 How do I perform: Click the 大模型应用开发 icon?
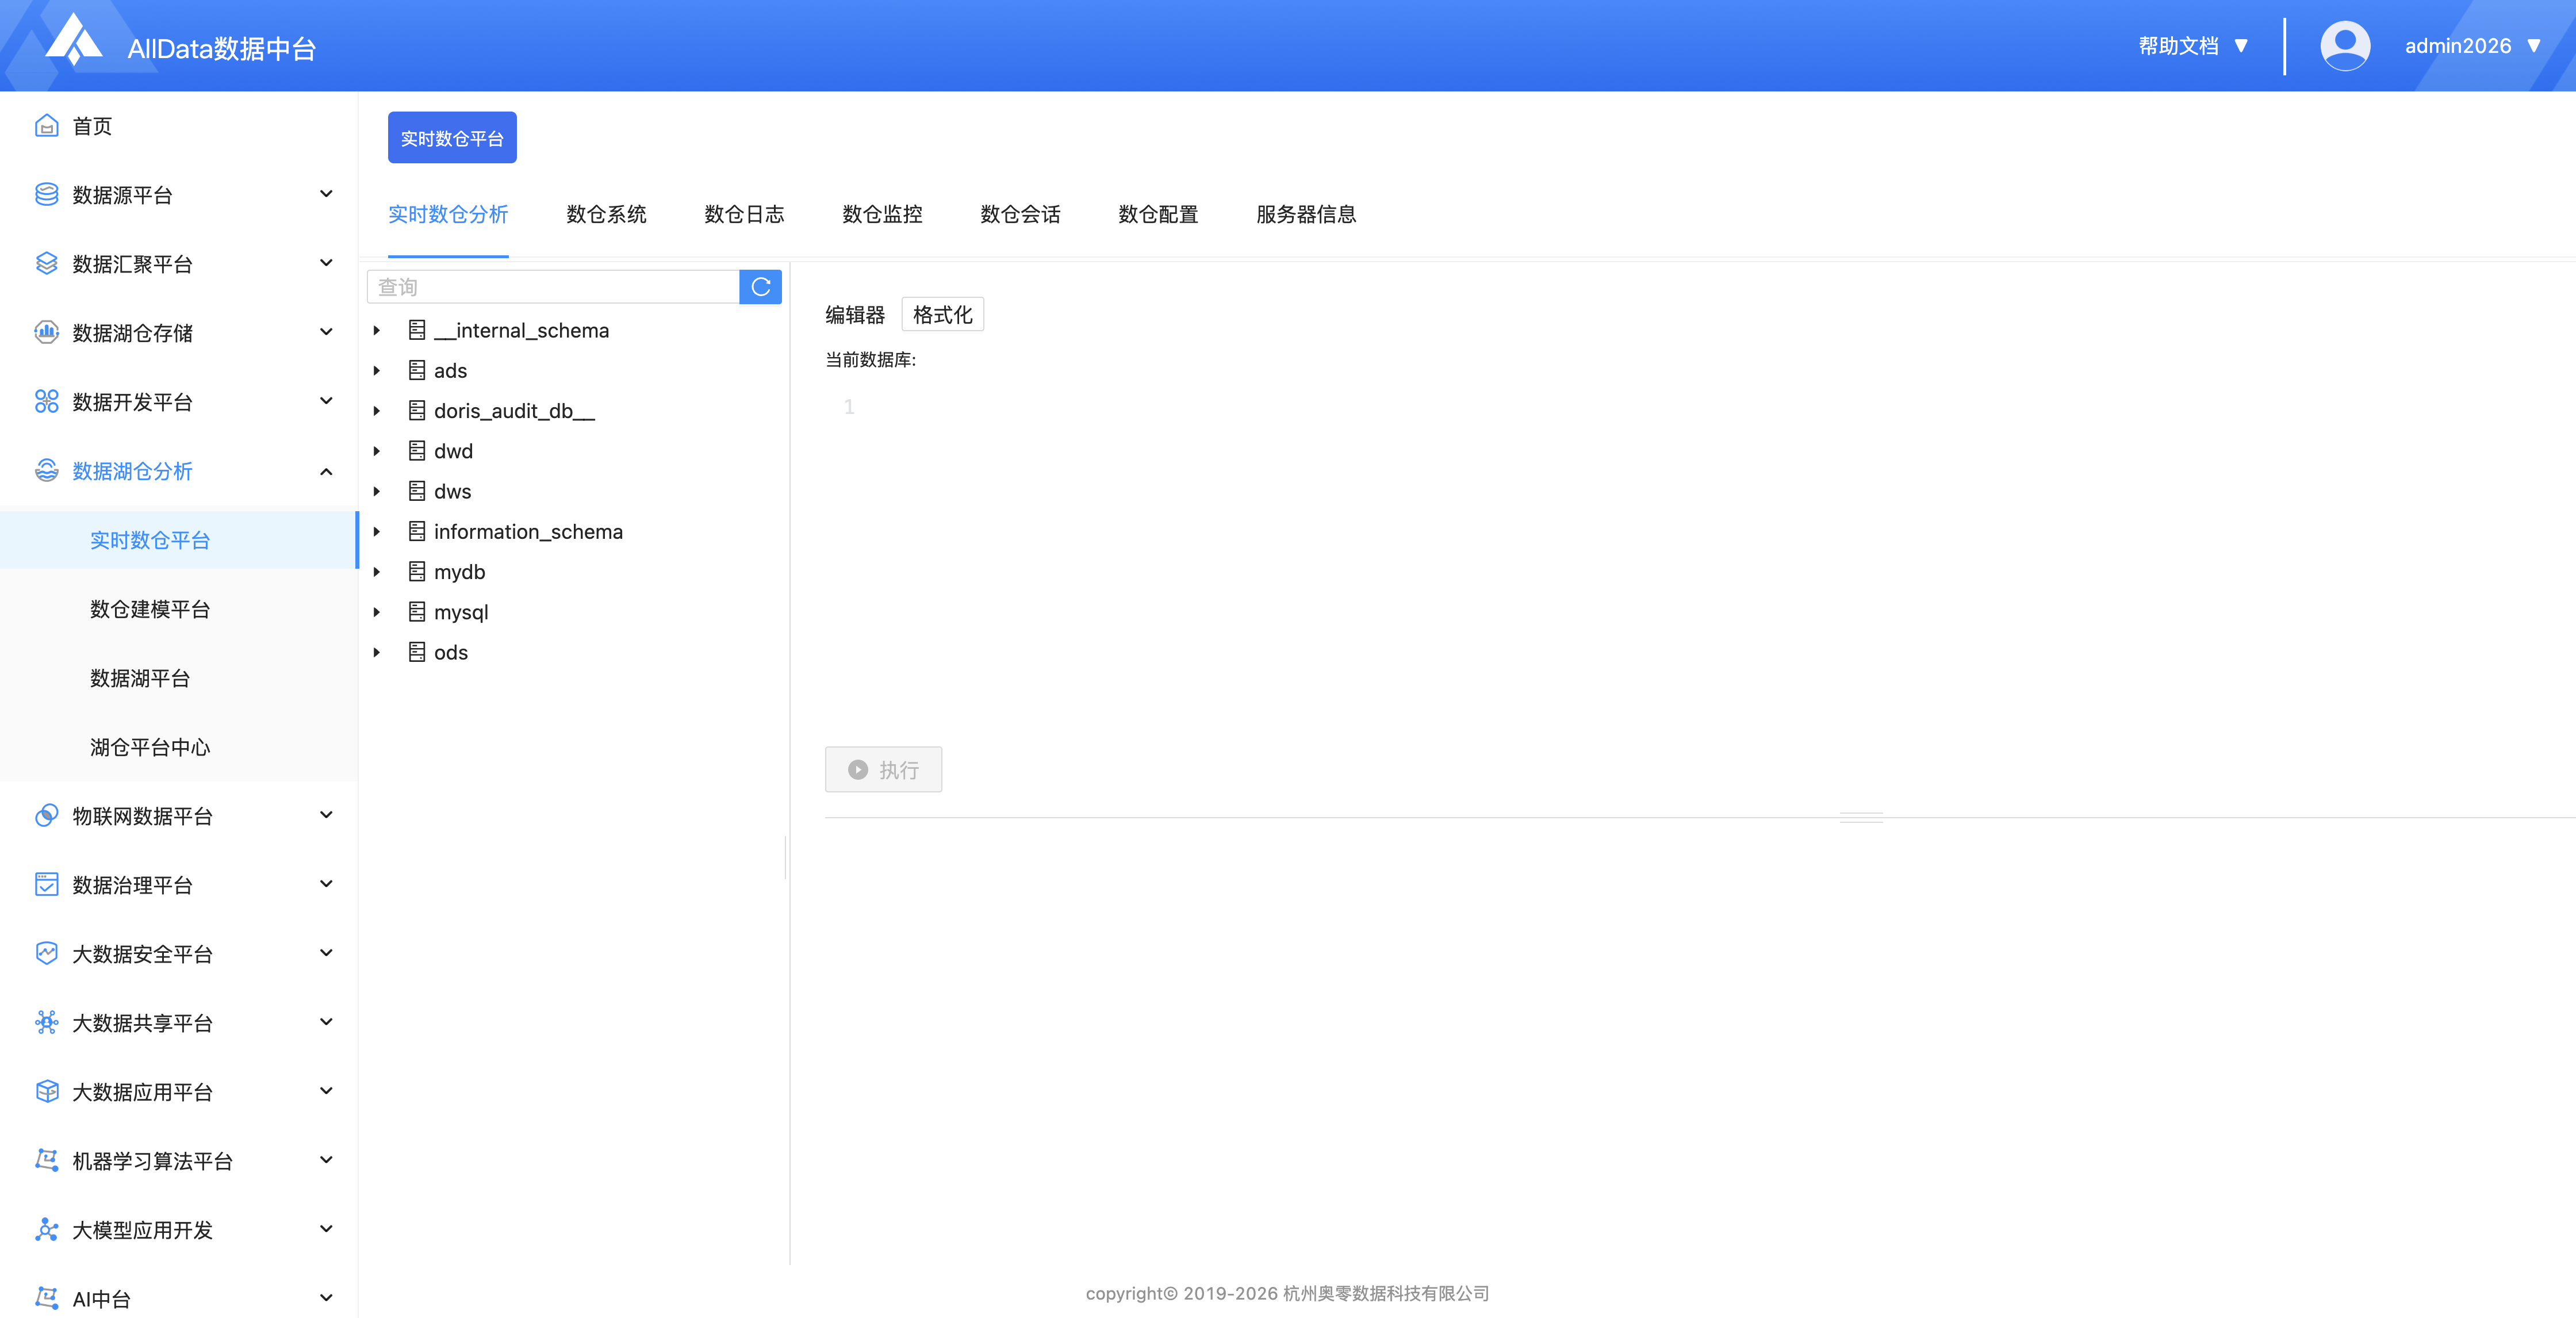tap(46, 1229)
